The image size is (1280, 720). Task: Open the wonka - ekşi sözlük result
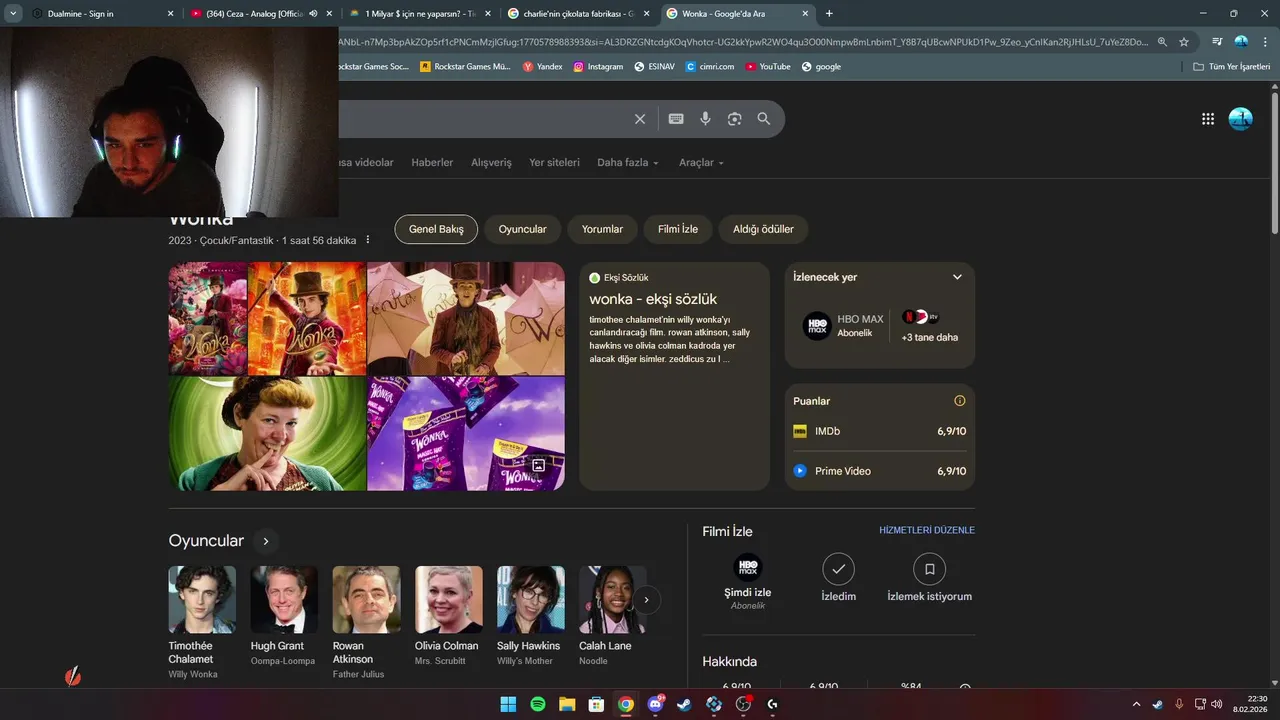tap(653, 299)
